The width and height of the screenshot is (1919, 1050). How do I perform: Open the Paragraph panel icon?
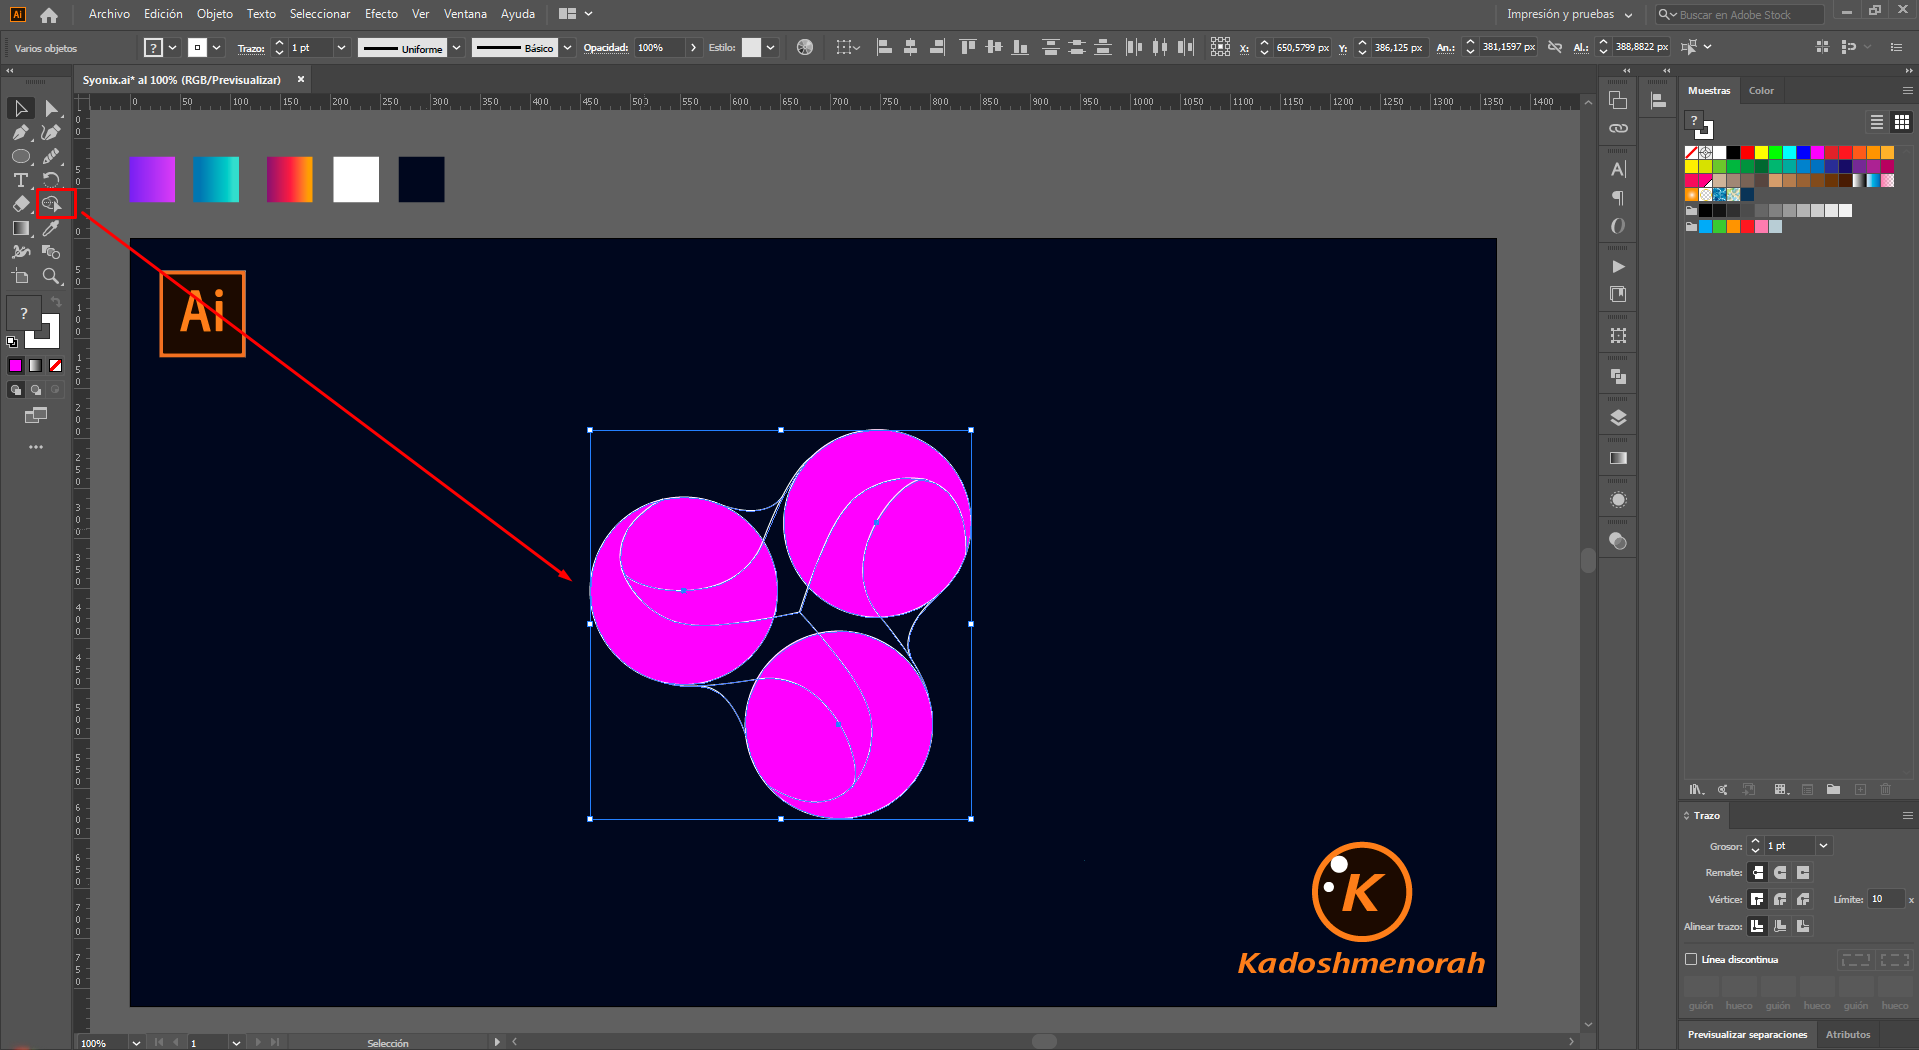[1618, 198]
